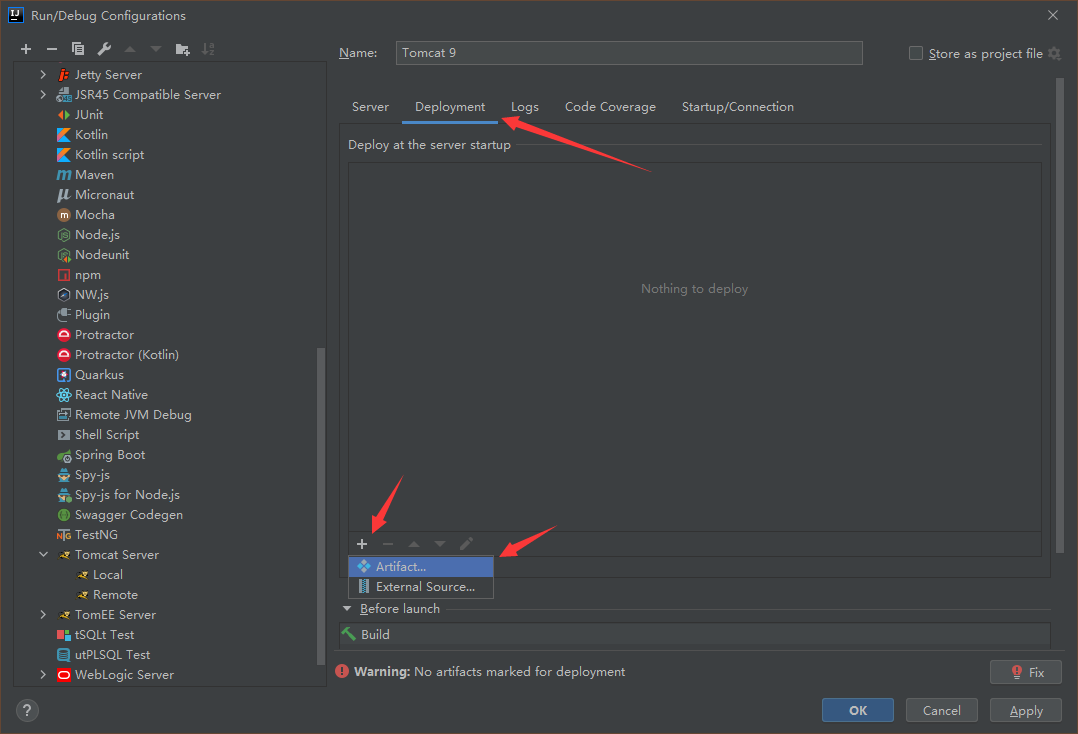
Task: Collapse the Tomcat Server node
Action: coord(43,555)
